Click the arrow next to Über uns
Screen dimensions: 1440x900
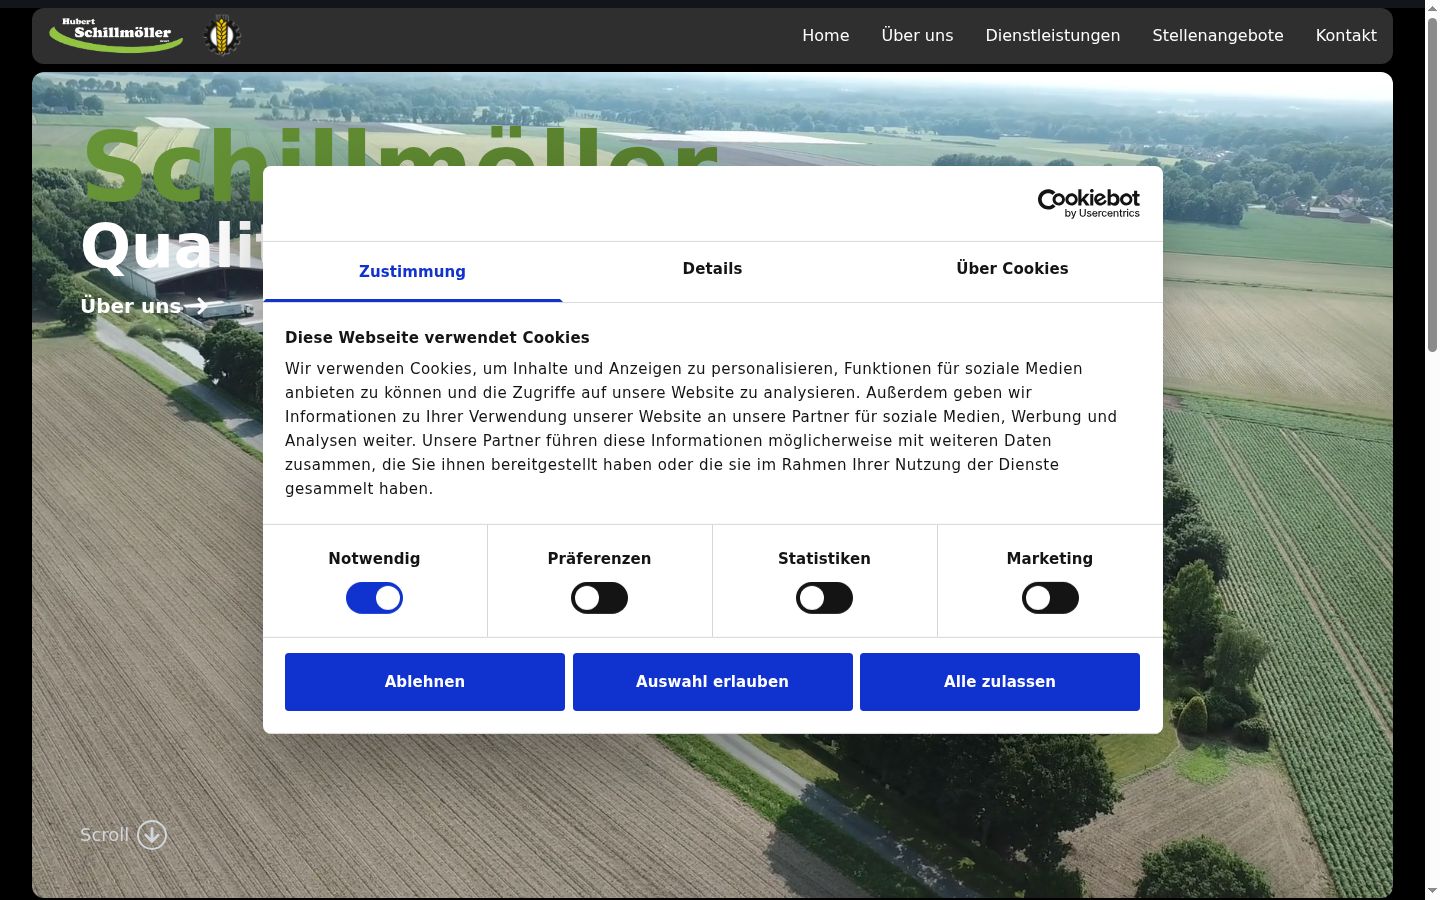tap(202, 306)
